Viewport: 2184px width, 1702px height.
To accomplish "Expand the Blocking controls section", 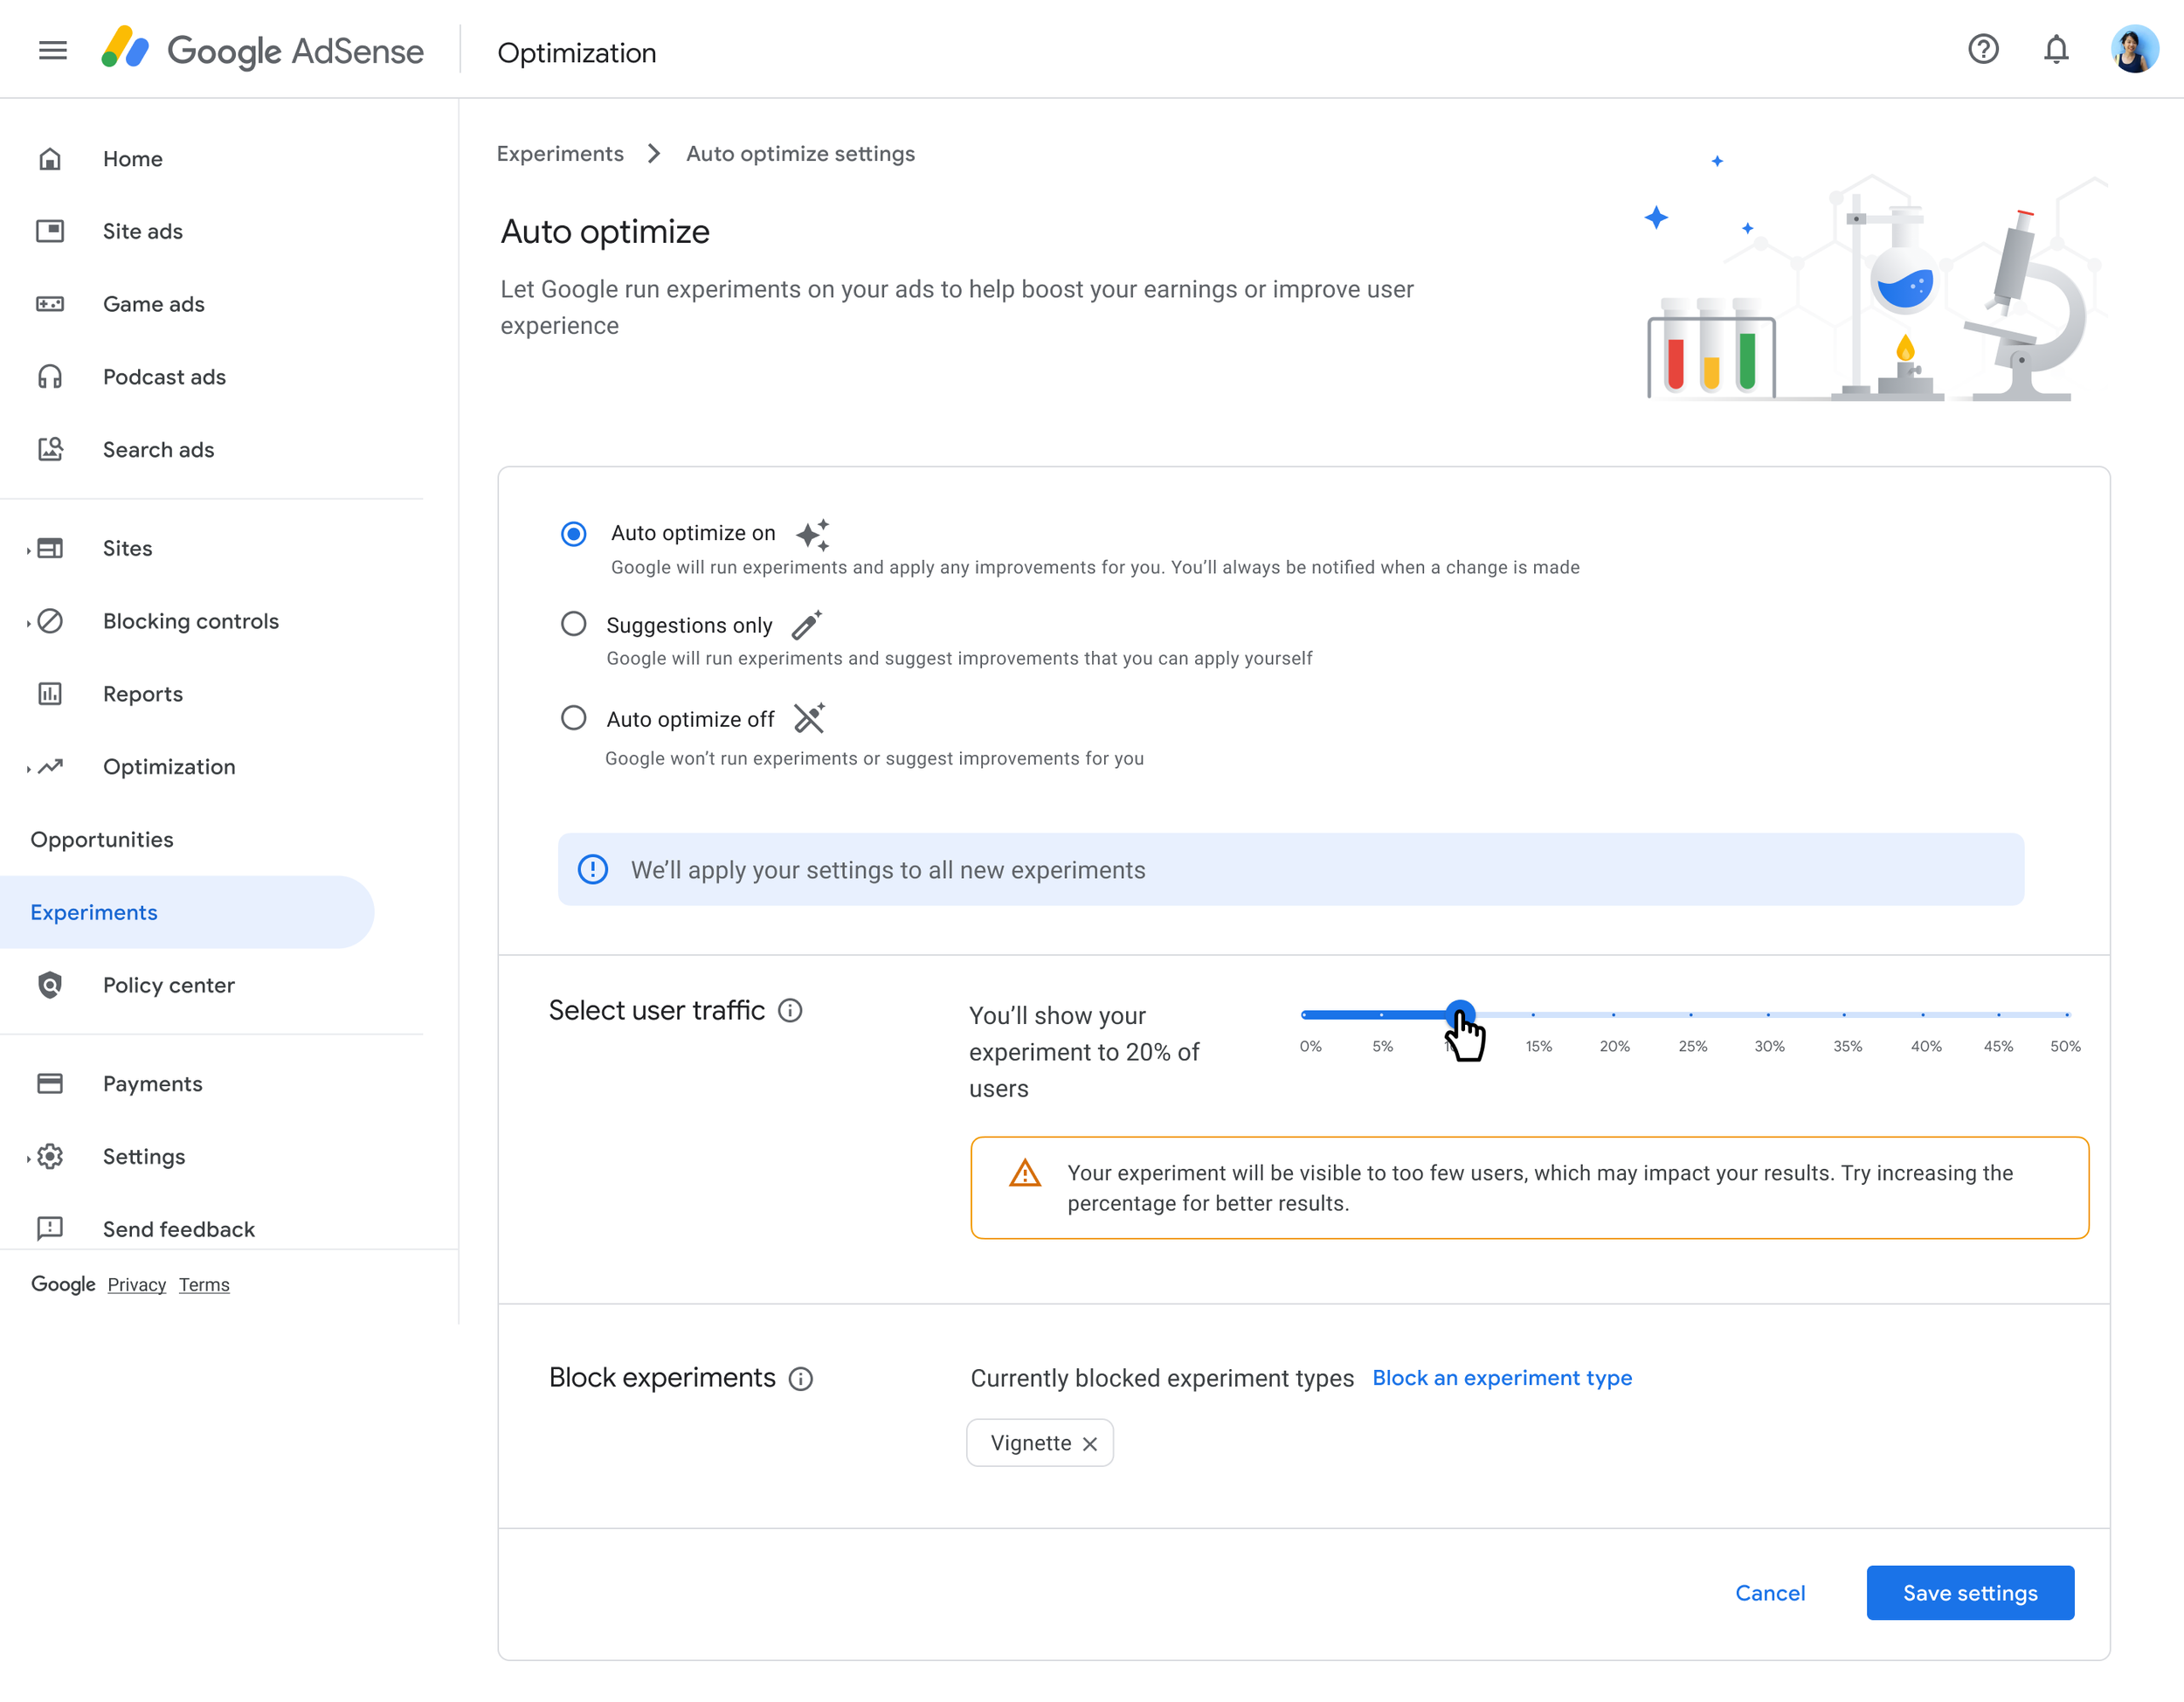I will point(28,622).
